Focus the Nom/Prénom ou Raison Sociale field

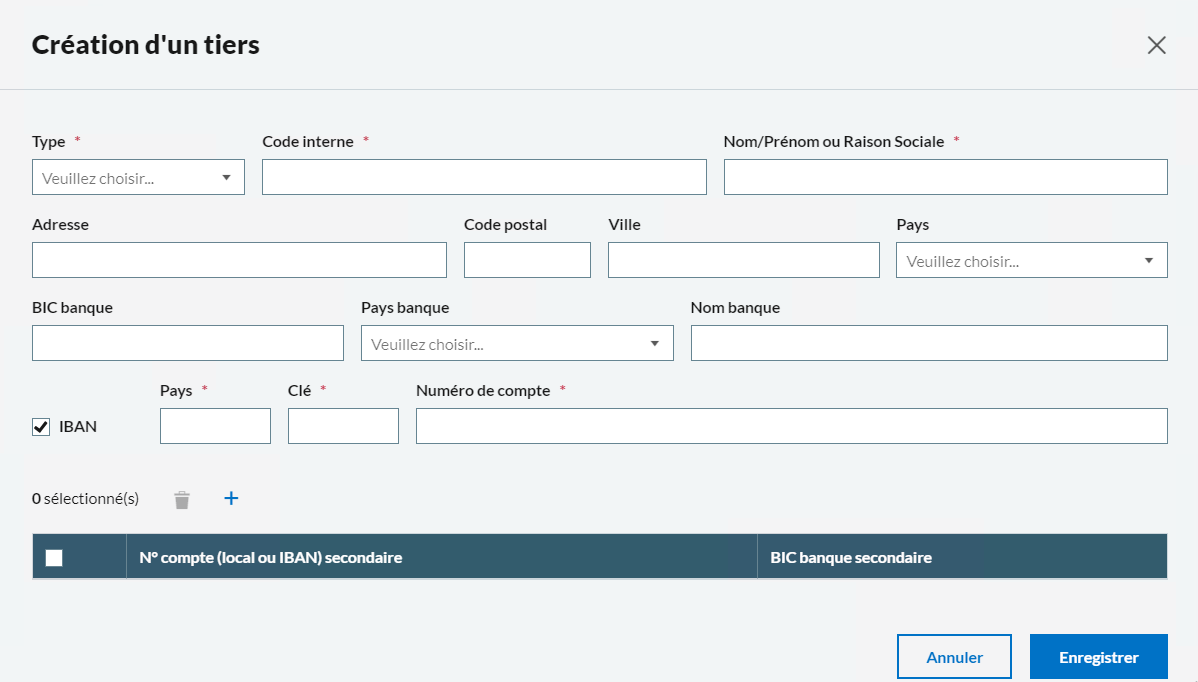945,178
